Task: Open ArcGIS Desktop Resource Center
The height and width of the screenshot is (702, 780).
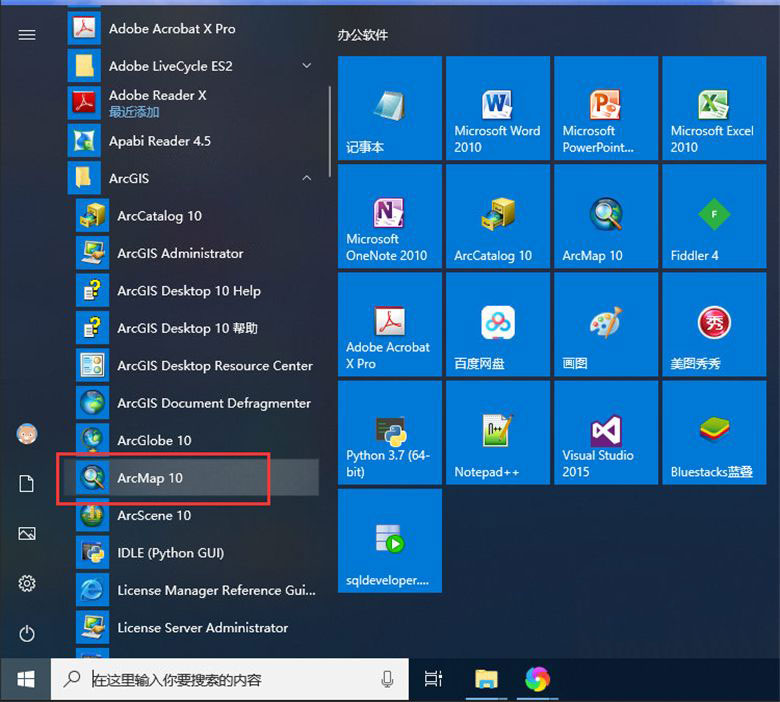Action: (197, 365)
